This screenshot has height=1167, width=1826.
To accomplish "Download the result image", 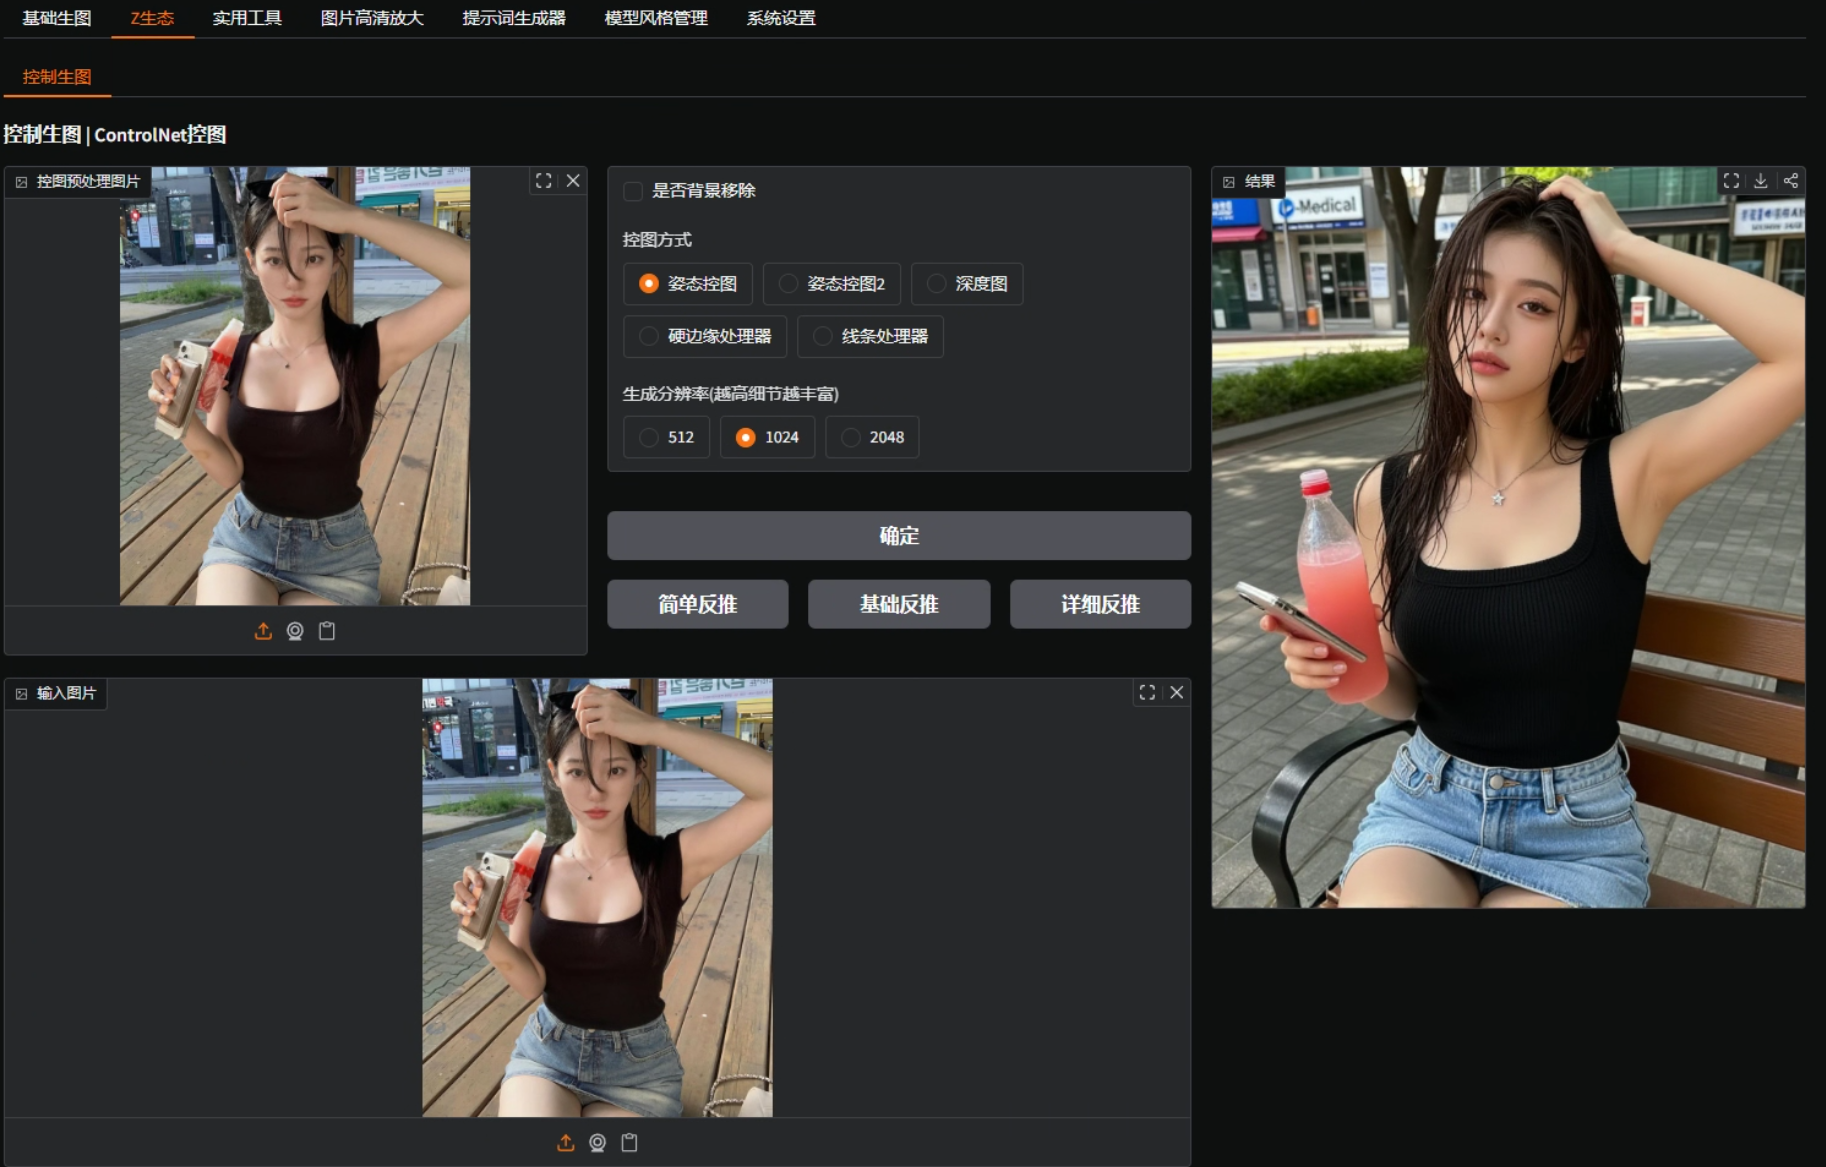I will (1761, 181).
